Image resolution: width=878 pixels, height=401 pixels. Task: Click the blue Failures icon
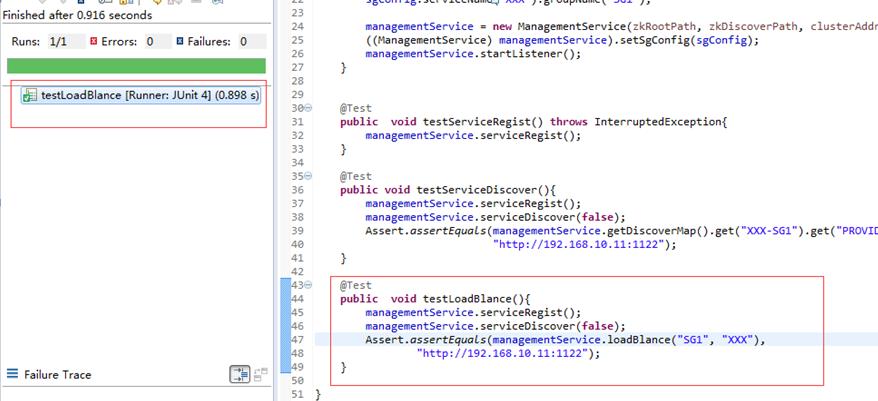click(180, 42)
